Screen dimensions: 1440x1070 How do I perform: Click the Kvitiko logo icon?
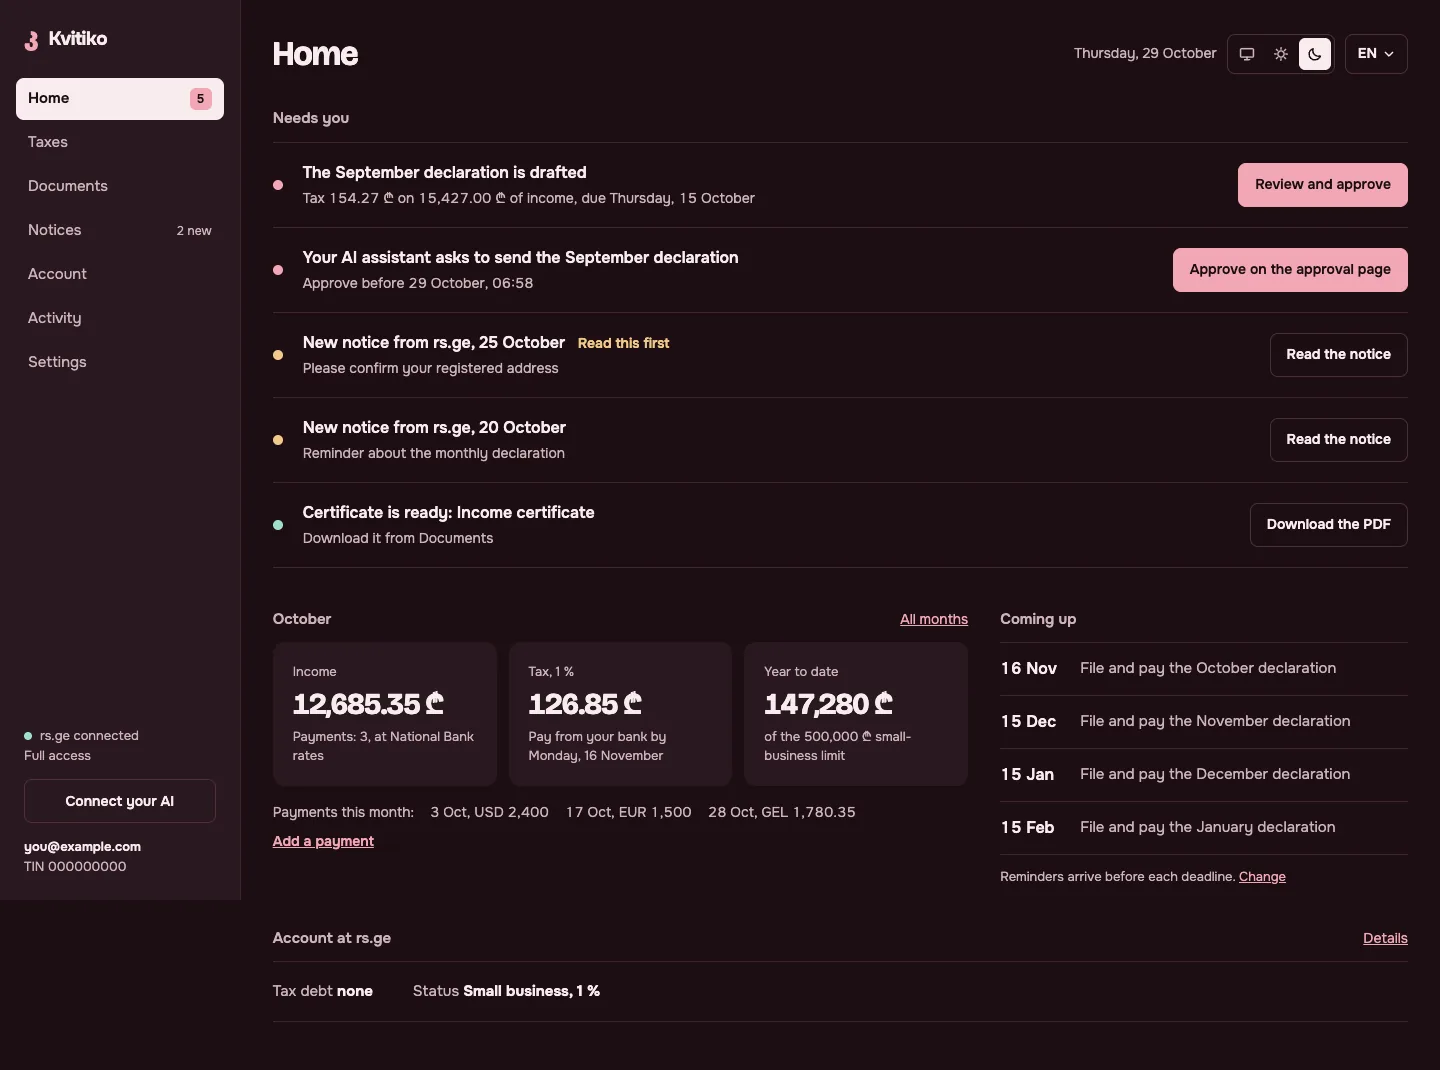[31, 40]
